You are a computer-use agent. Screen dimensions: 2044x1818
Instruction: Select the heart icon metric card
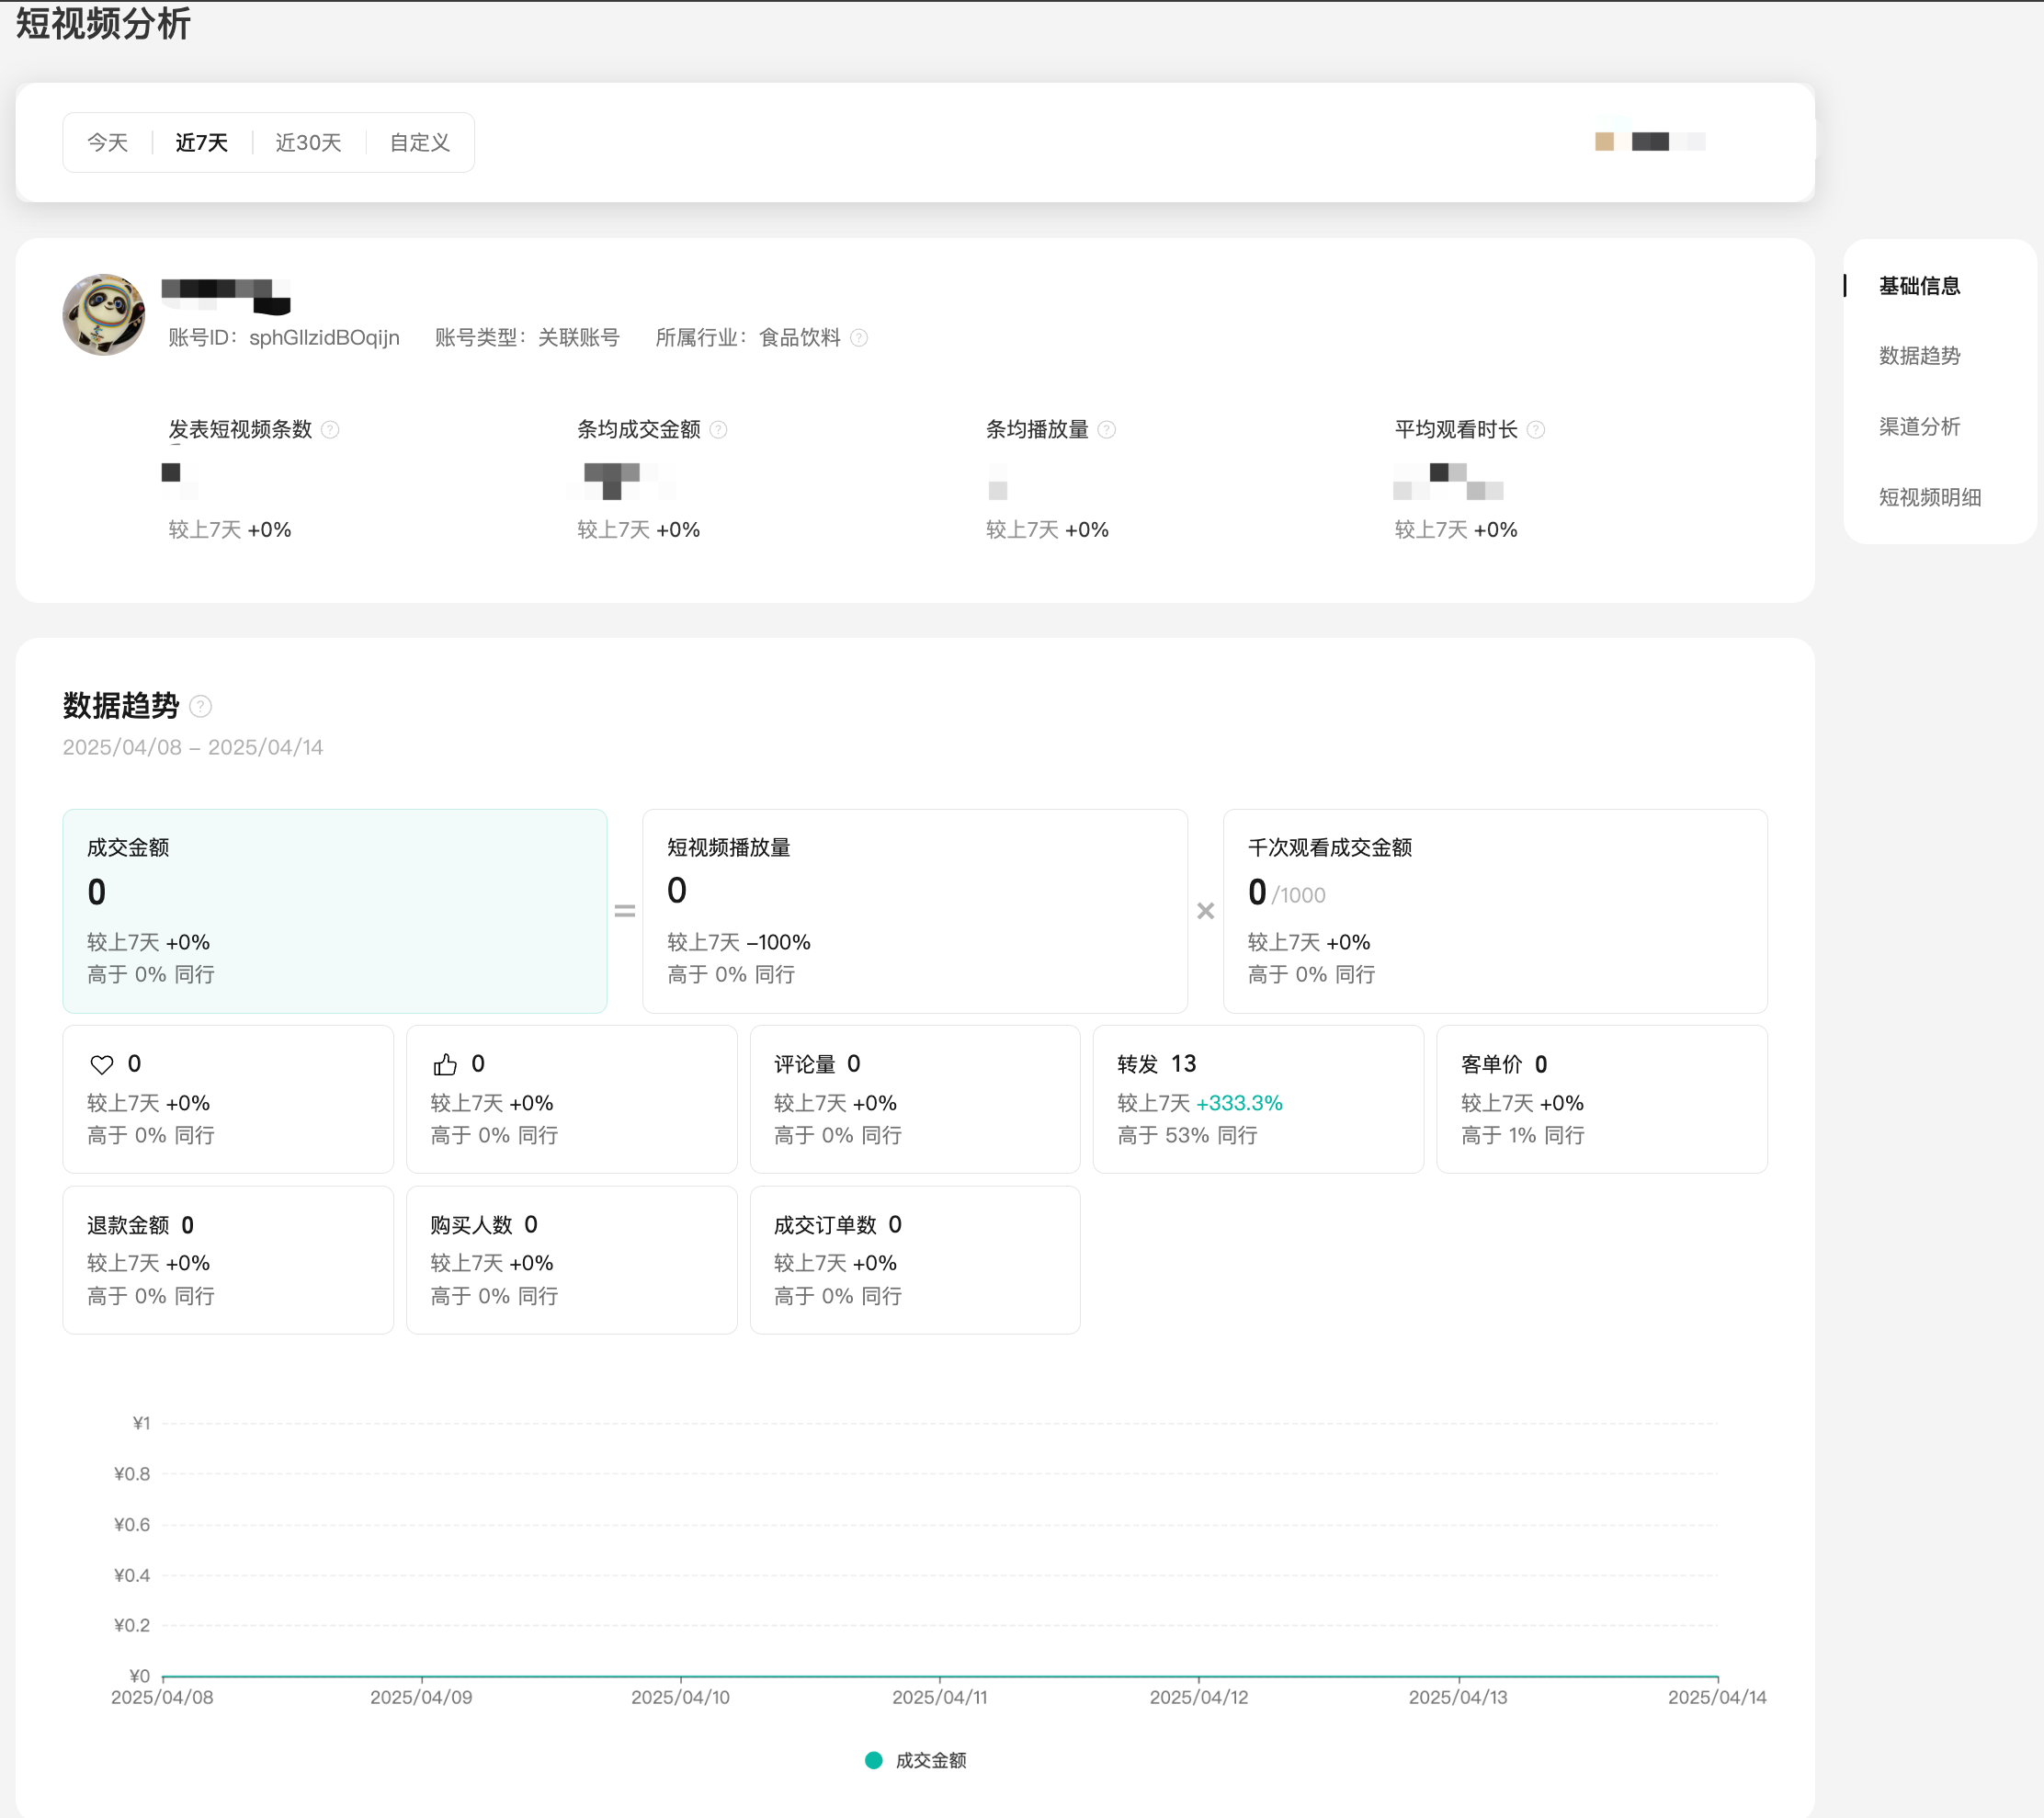[228, 1098]
